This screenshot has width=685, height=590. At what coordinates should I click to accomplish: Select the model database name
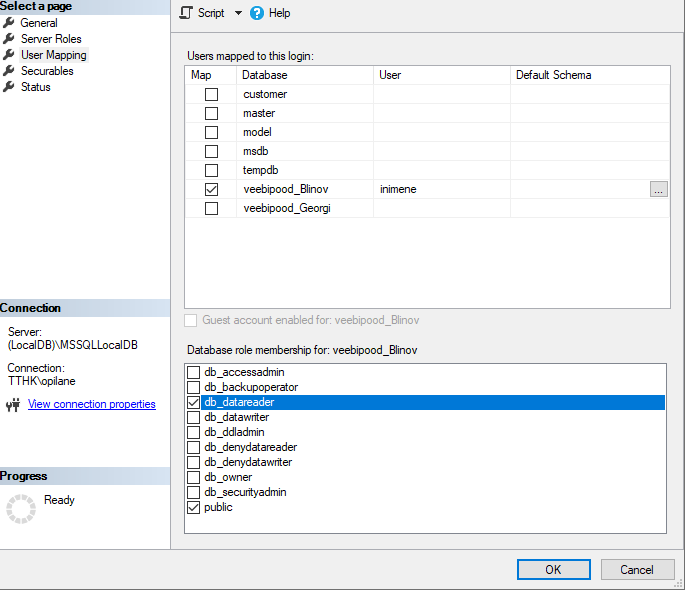257,132
